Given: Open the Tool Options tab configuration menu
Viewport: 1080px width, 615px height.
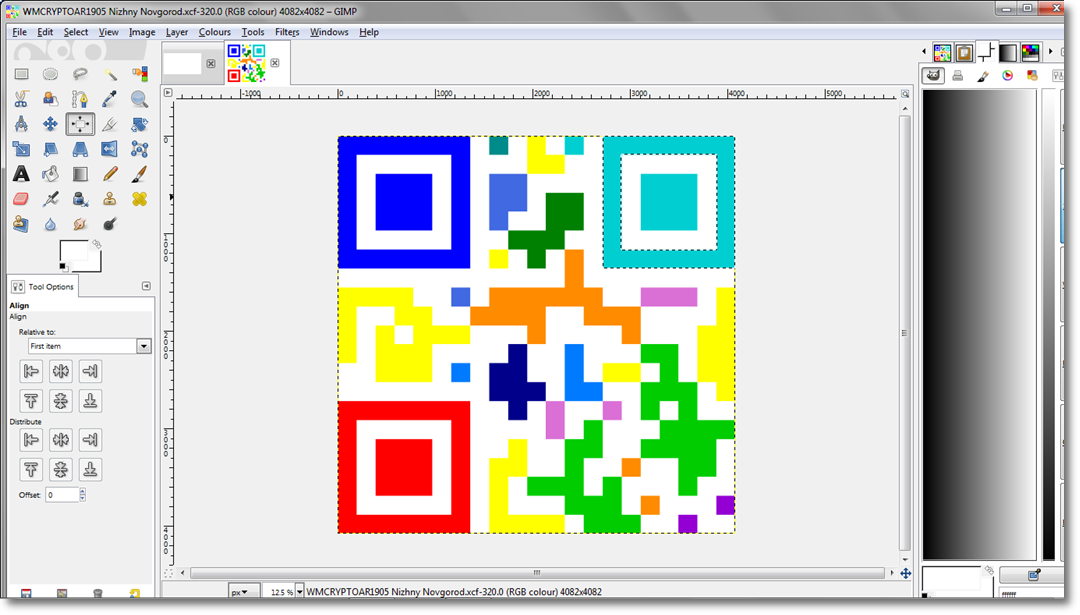Looking at the screenshot, I should 146,286.
